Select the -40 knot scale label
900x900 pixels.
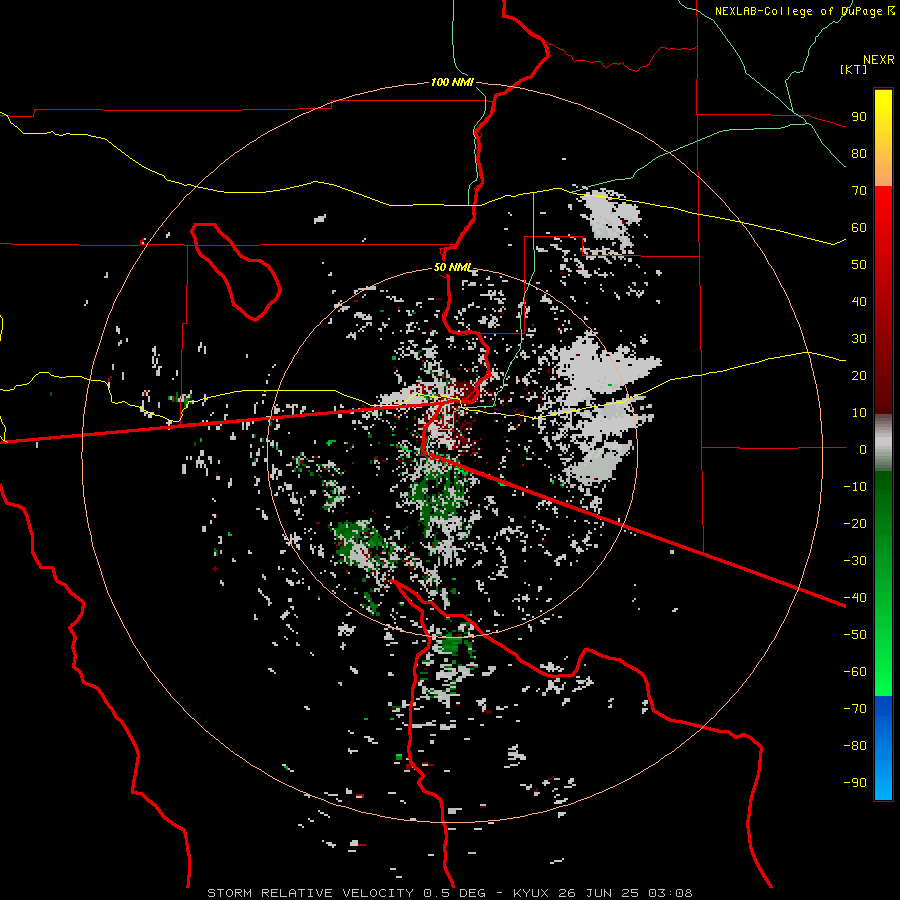[855, 598]
